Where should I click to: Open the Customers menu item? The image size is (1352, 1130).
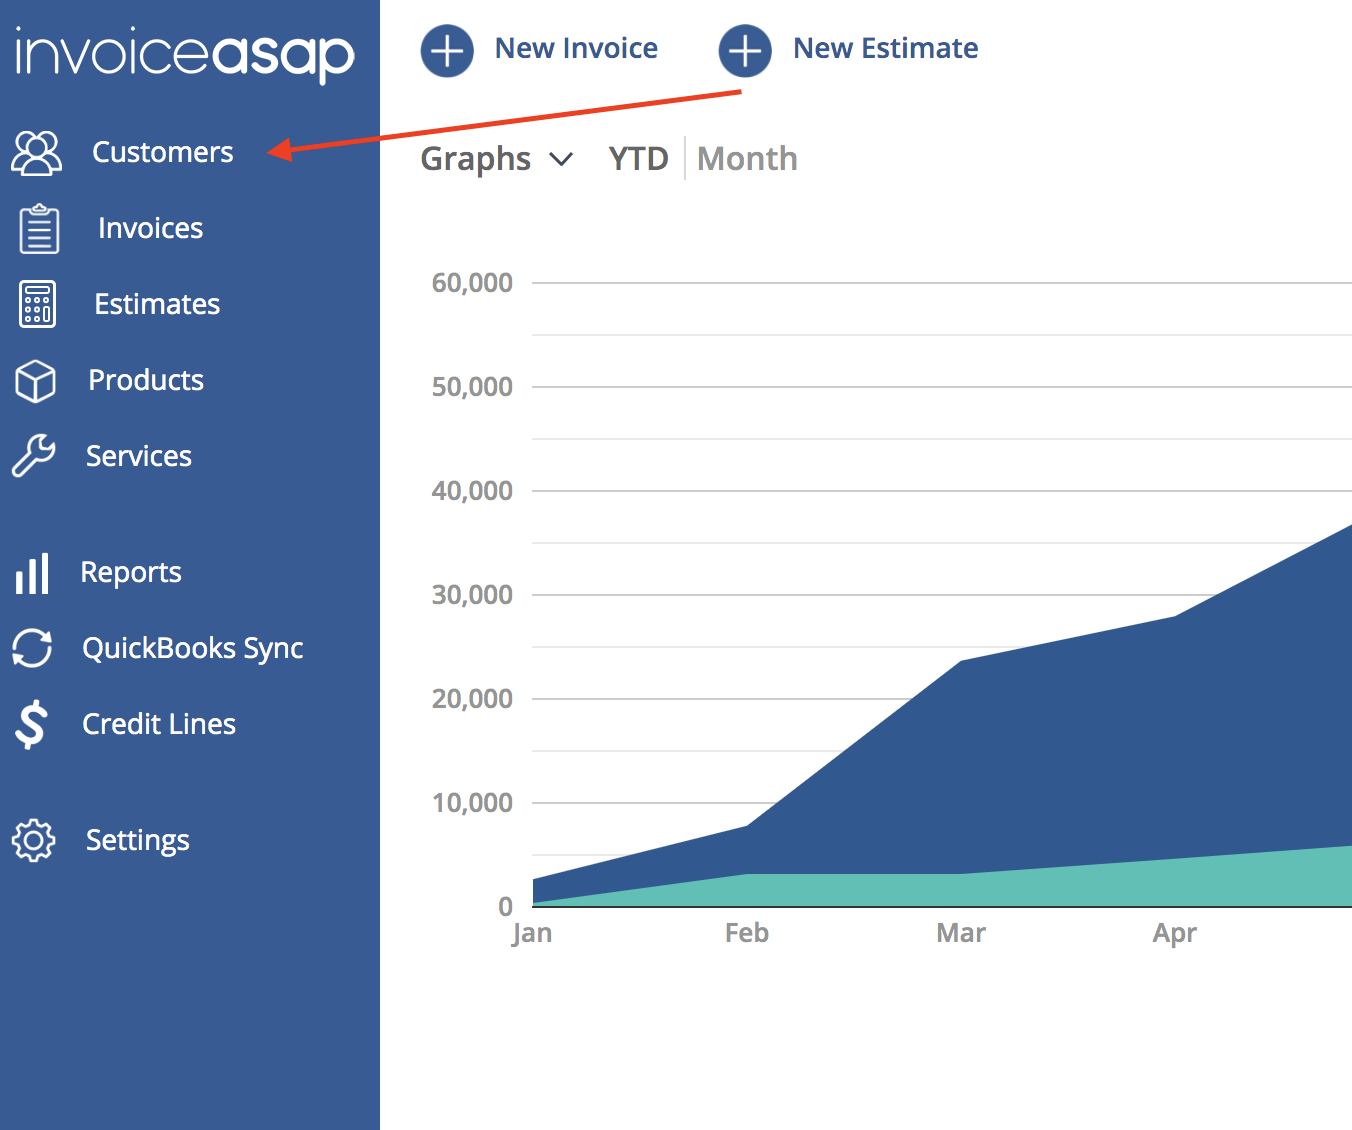[x=163, y=152]
